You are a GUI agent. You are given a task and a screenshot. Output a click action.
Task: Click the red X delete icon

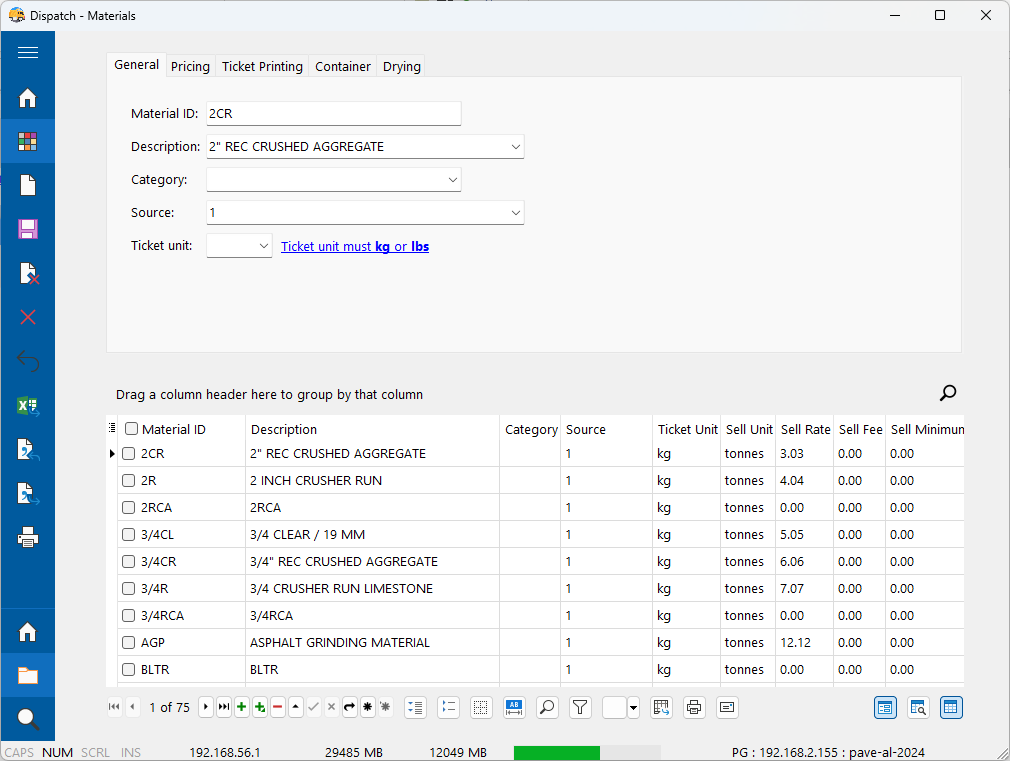click(28, 317)
